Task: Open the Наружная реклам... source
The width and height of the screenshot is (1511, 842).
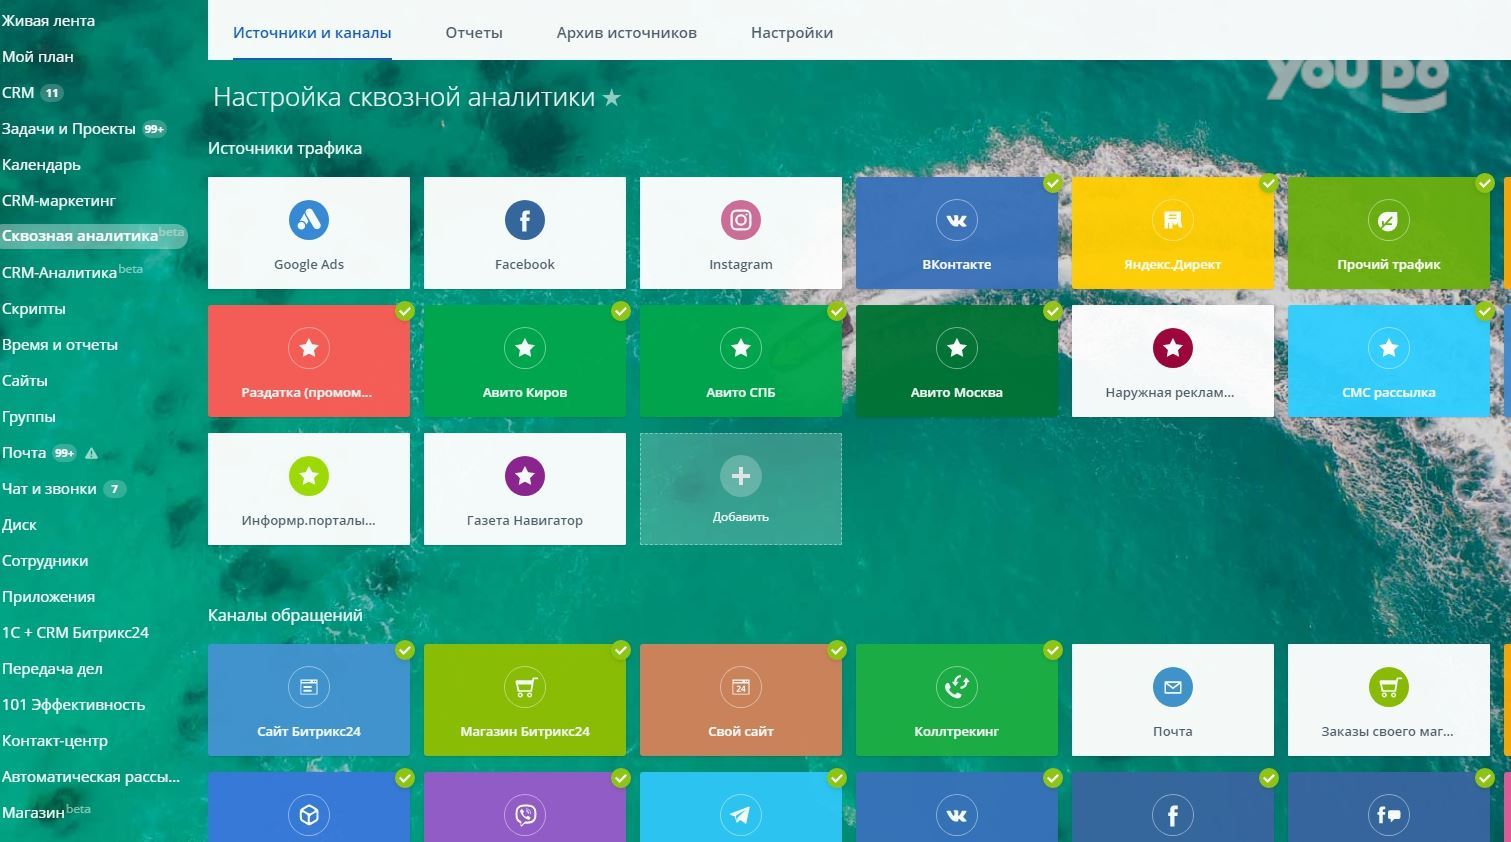Action: [1173, 361]
